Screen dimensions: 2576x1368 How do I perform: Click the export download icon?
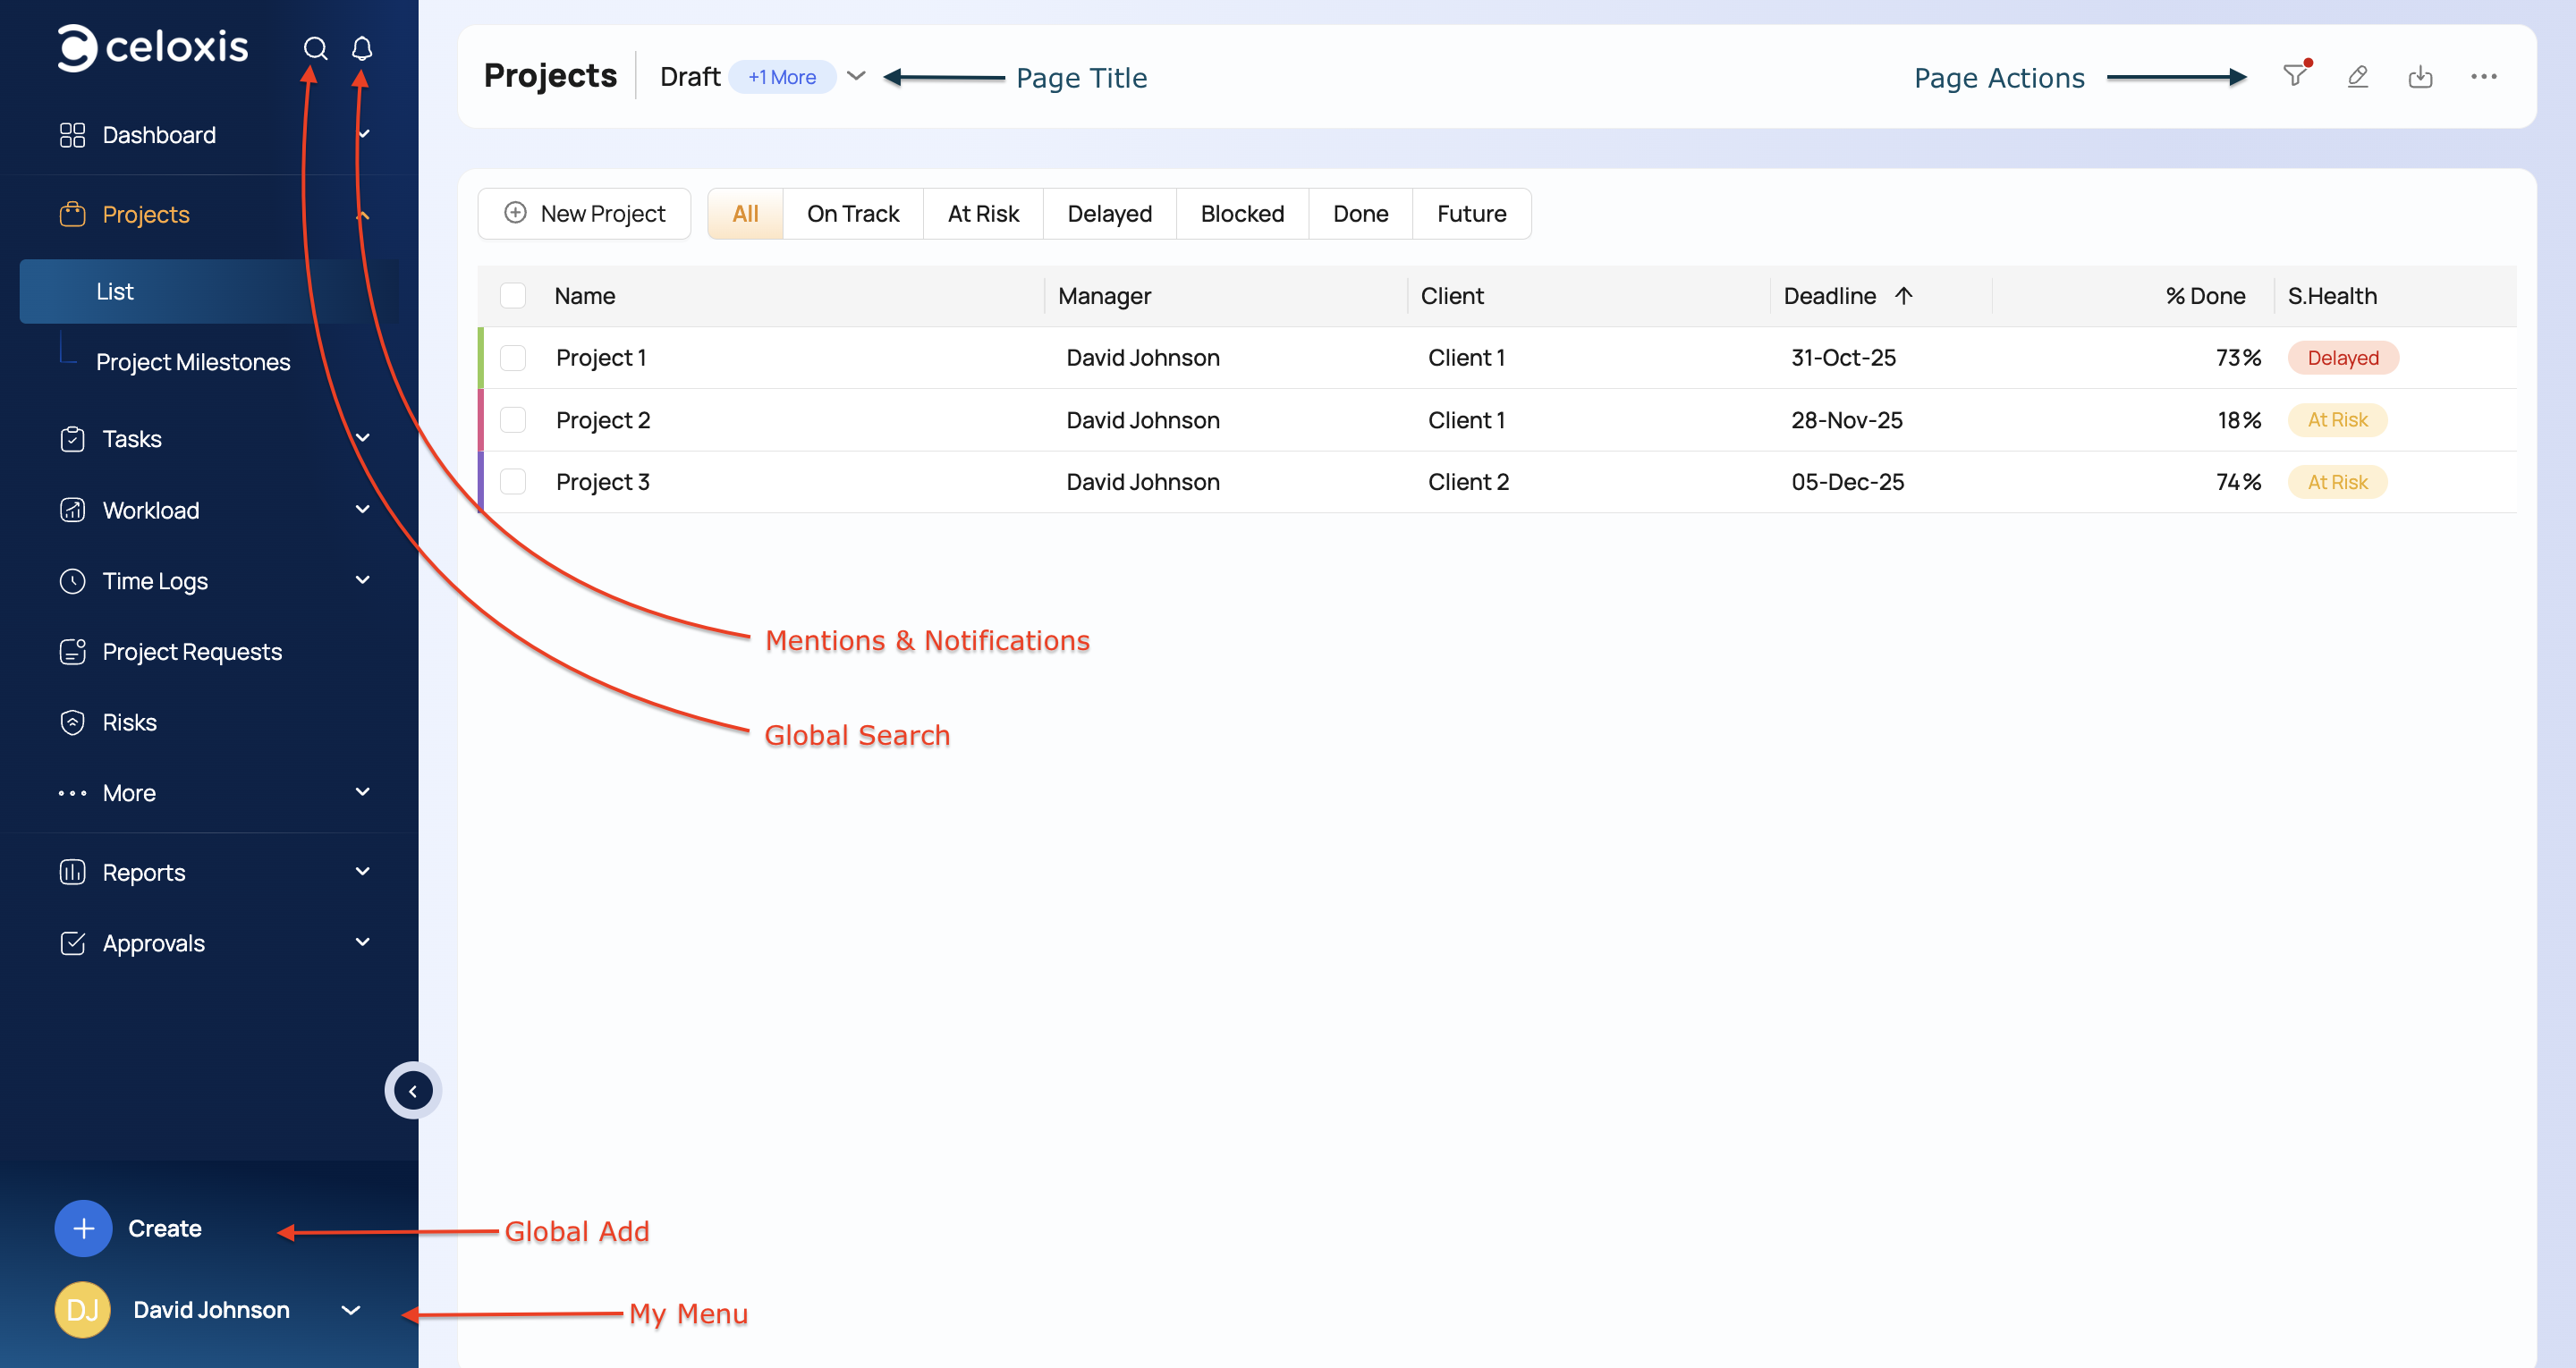pos(2420,76)
